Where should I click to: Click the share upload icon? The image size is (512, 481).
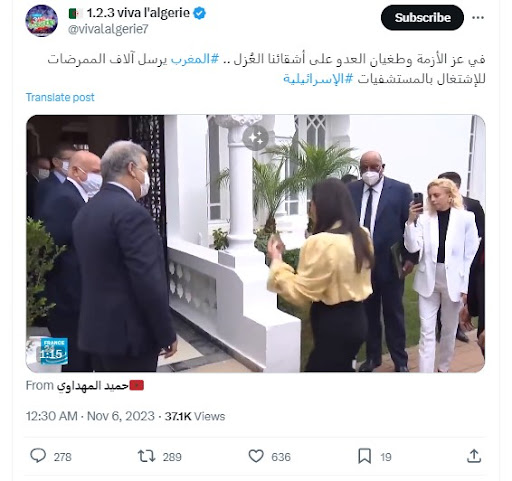coord(474,456)
